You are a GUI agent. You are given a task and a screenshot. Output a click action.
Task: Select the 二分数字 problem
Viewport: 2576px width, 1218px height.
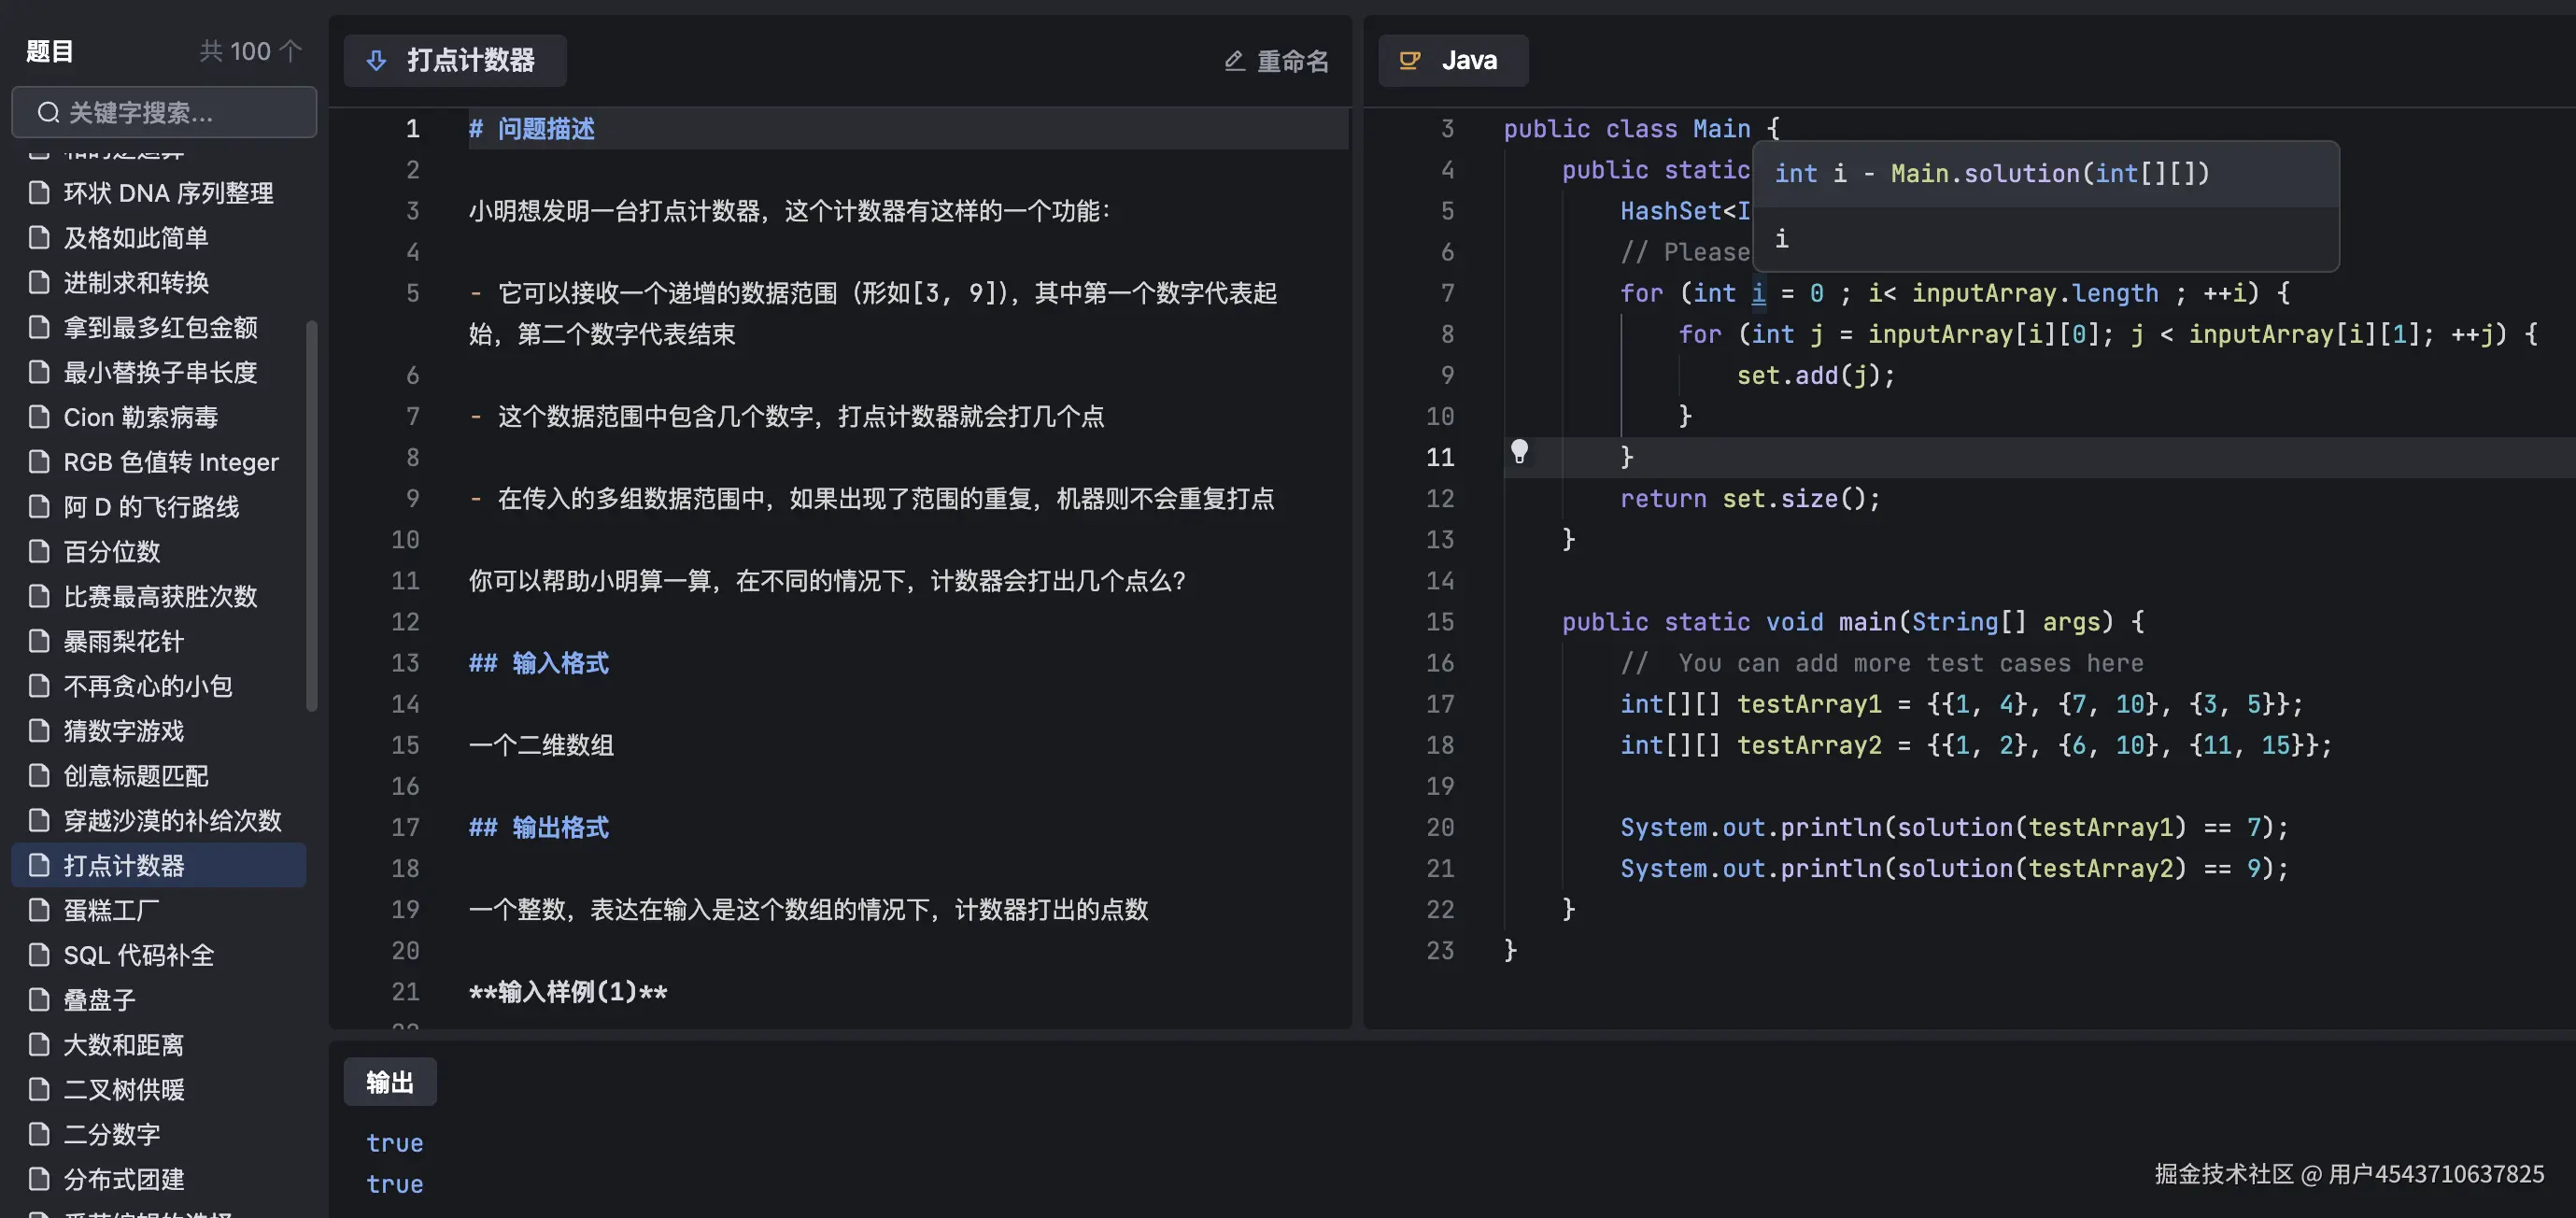point(111,1134)
